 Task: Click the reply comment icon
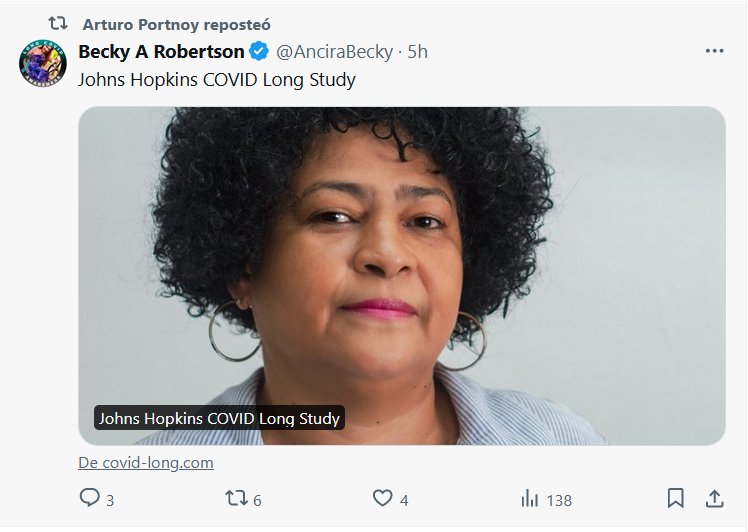coord(90,498)
